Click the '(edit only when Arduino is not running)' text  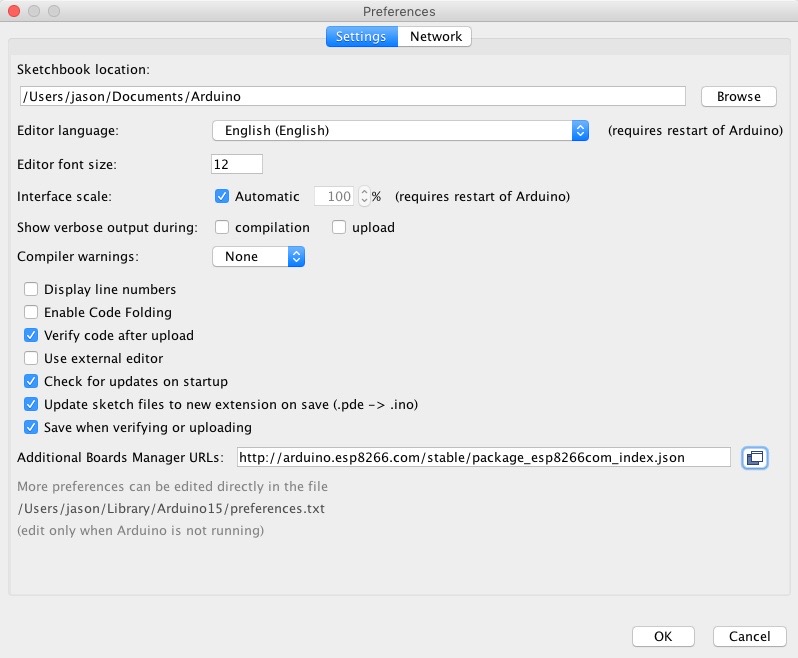point(140,531)
